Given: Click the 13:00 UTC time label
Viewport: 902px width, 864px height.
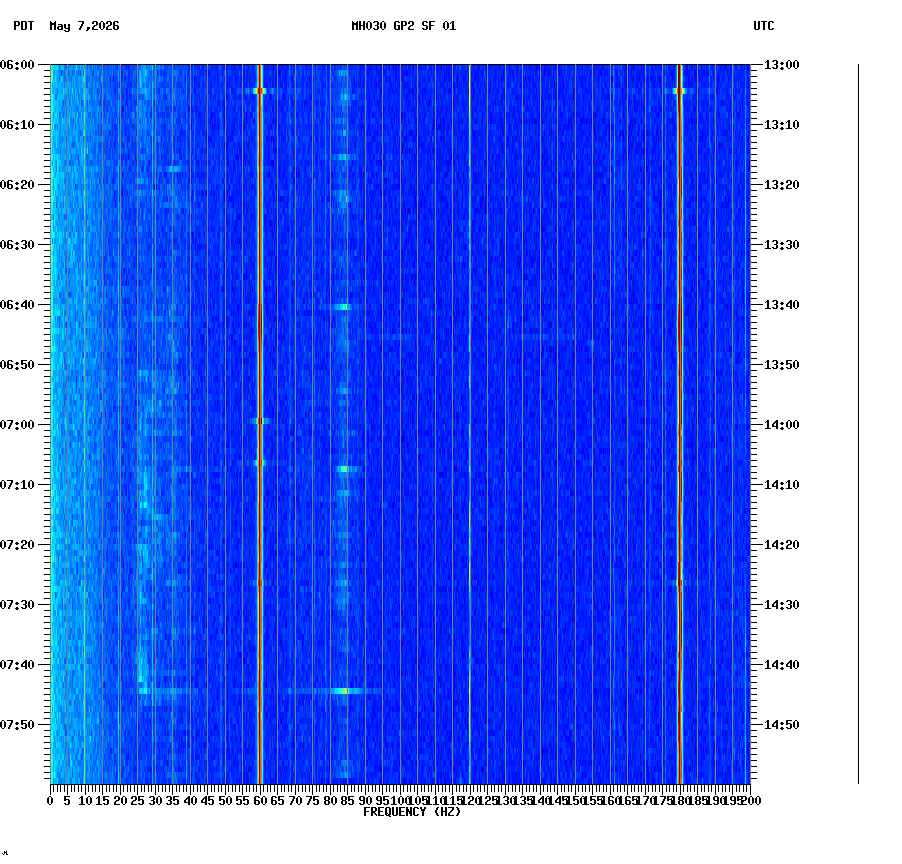Looking at the screenshot, I should click(782, 65).
